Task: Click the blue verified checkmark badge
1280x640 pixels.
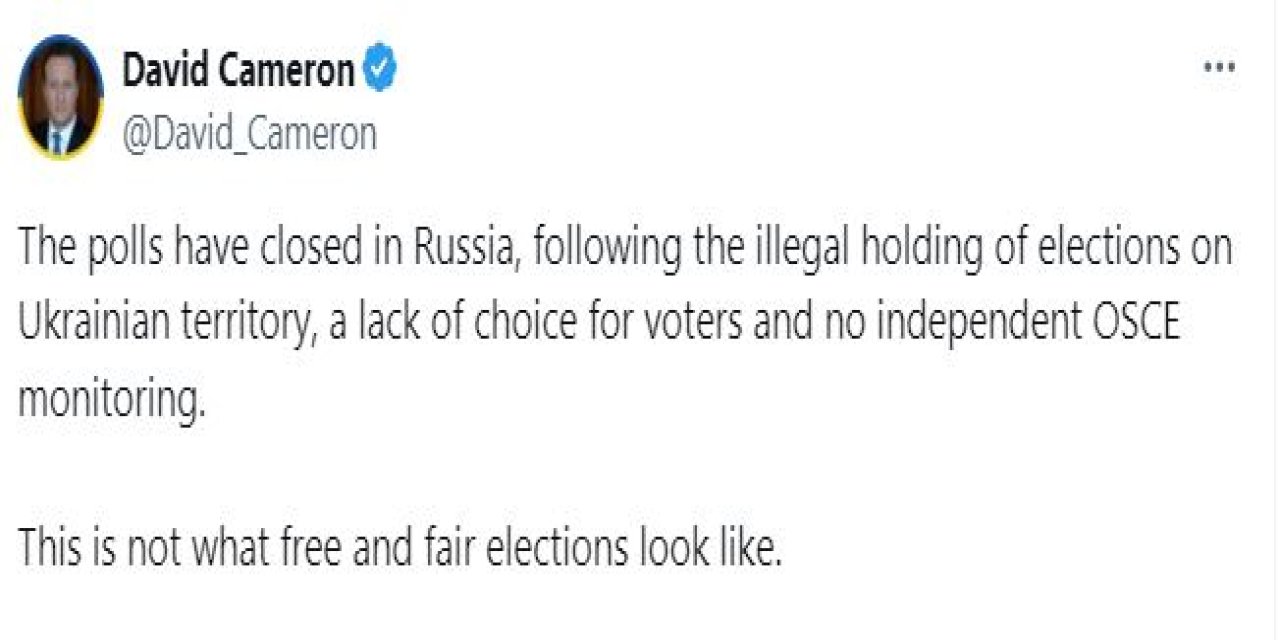Action: click(381, 71)
